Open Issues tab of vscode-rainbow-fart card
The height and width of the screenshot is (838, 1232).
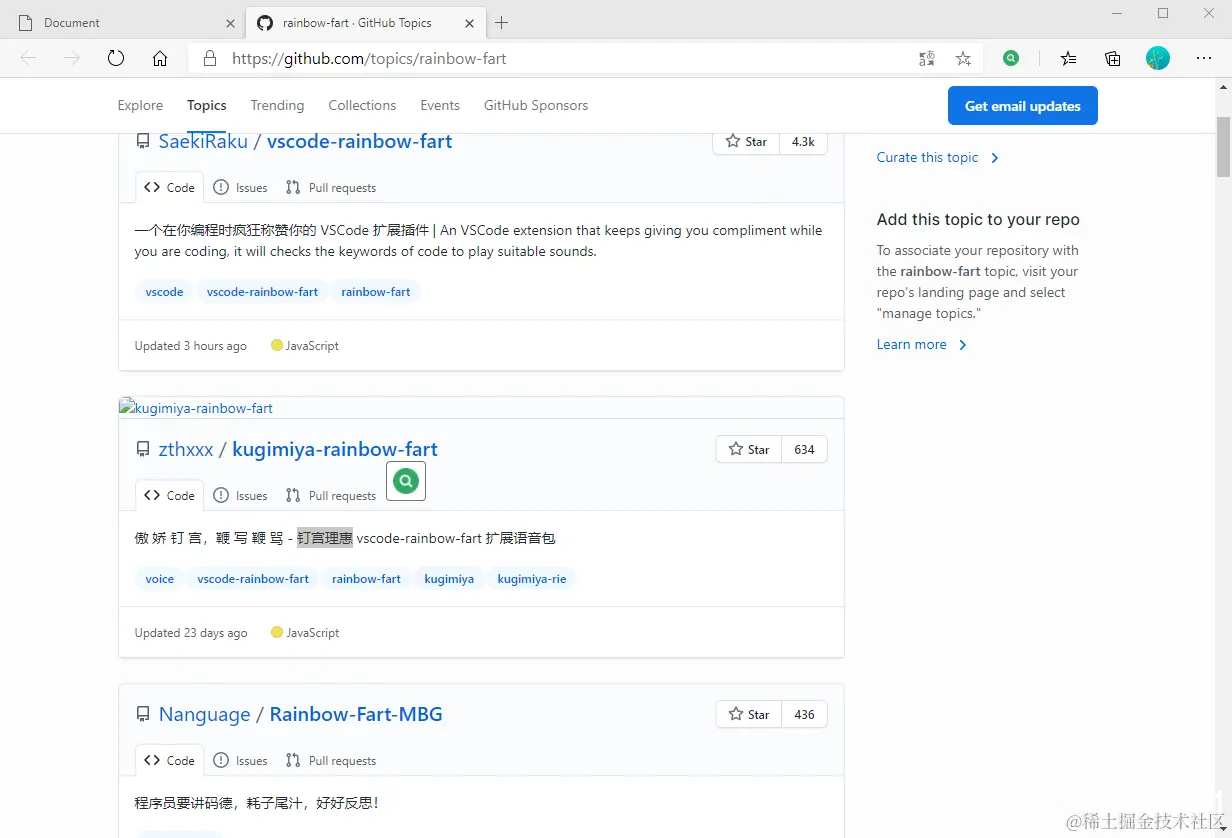[x=240, y=188]
